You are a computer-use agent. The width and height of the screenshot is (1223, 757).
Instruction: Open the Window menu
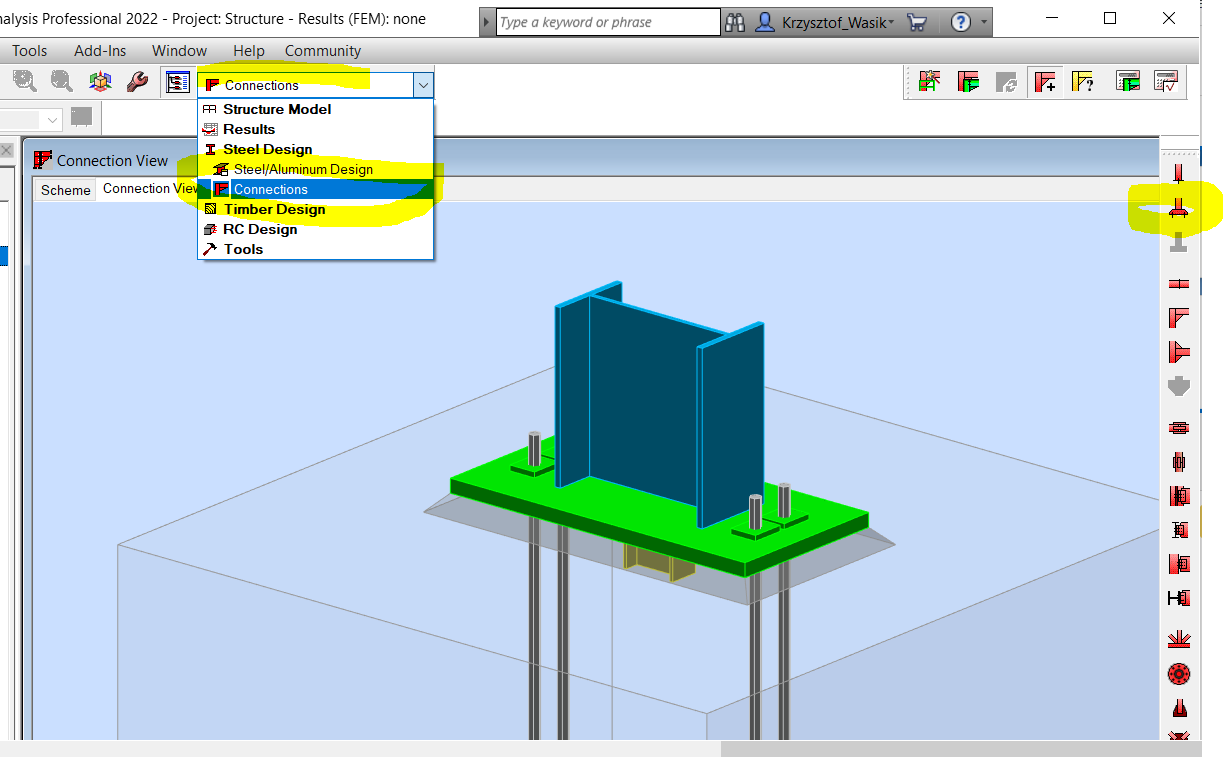(180, 51)
